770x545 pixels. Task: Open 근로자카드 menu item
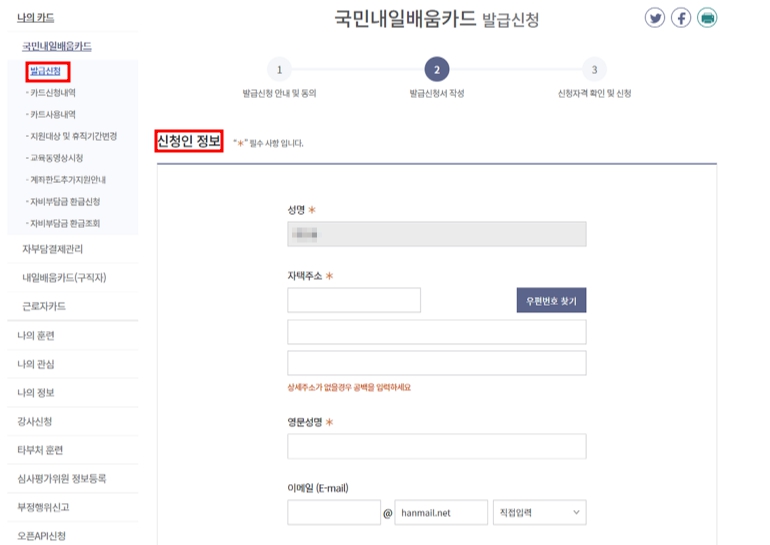[44, 306]
